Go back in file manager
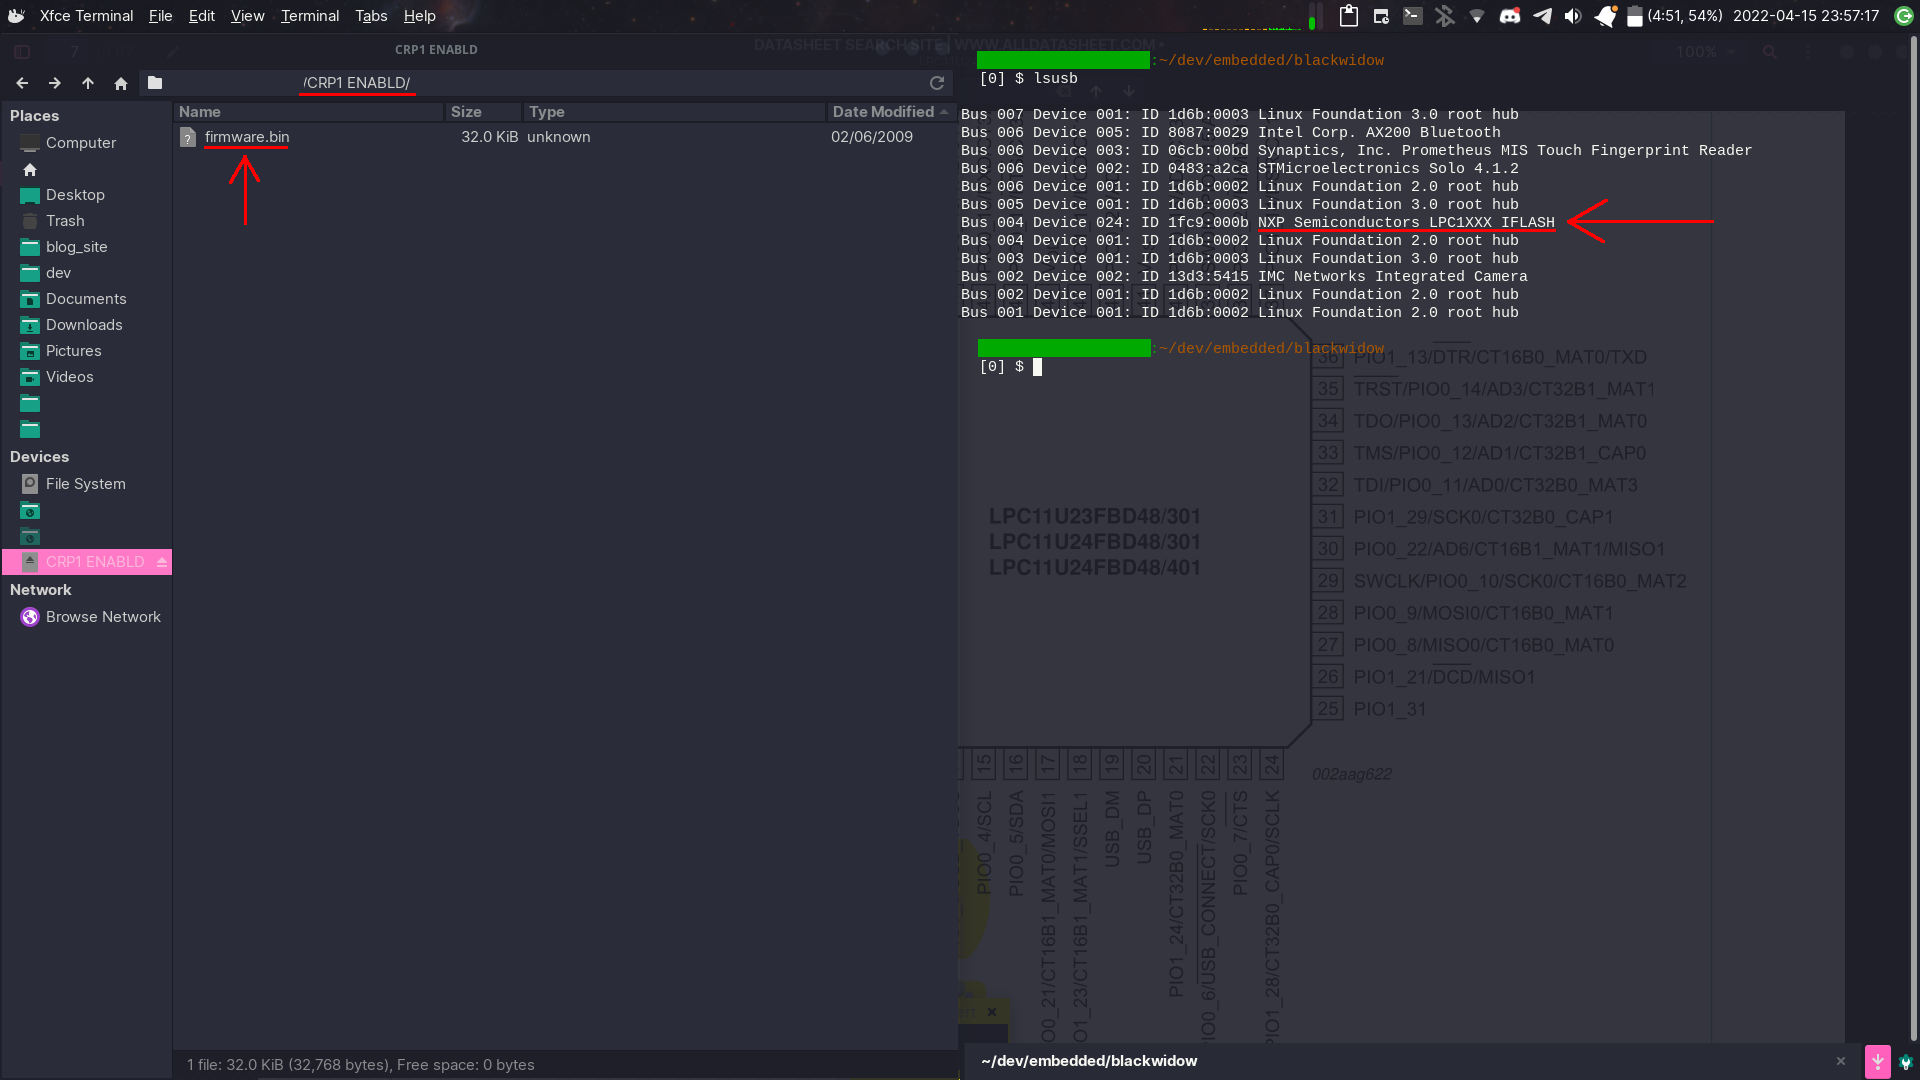Image resolution: width=1920 pixels, height=1080 pixels. (x=22, y=83)
